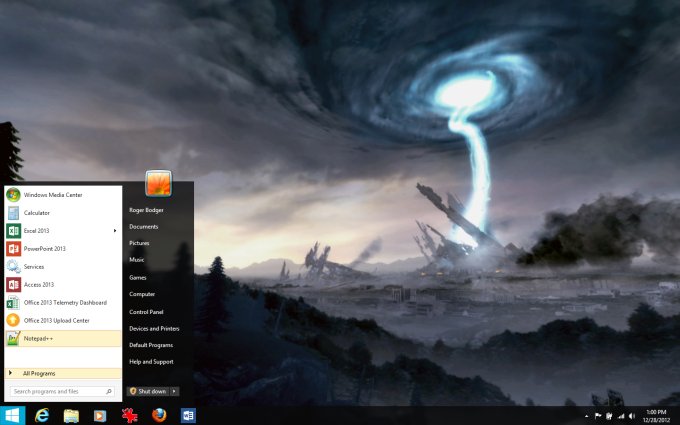Show hidden system tray icons
This screenshot has width=680, height=425.
tap(586, 416)
